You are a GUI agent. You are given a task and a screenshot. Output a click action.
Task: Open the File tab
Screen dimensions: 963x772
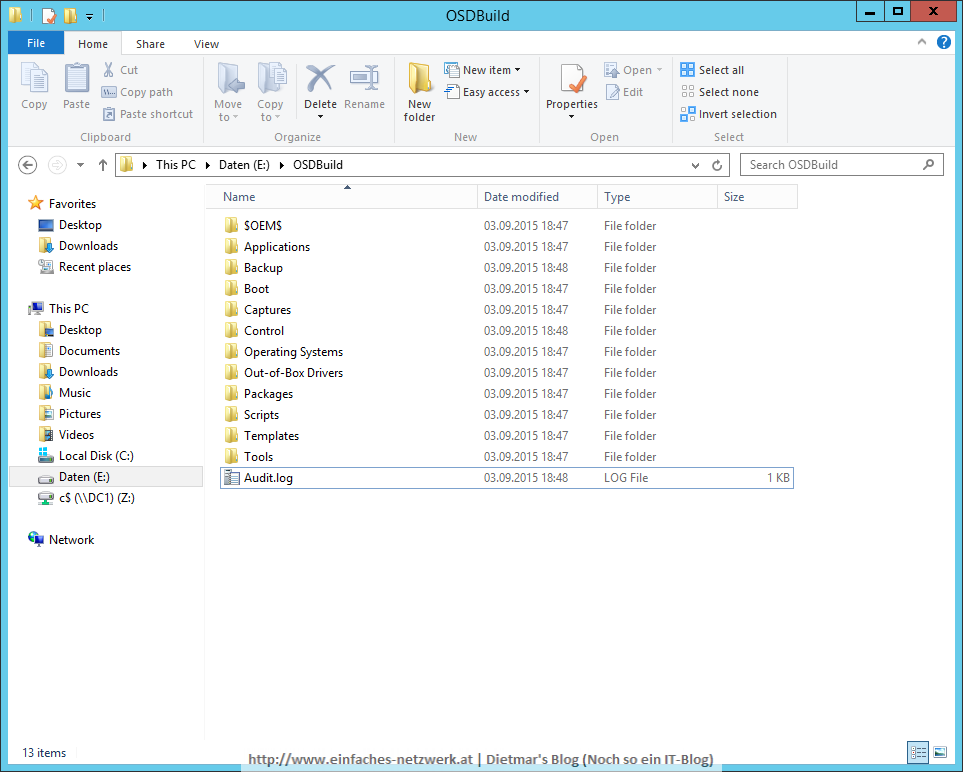pyautogui.click(x=36, y=43)
